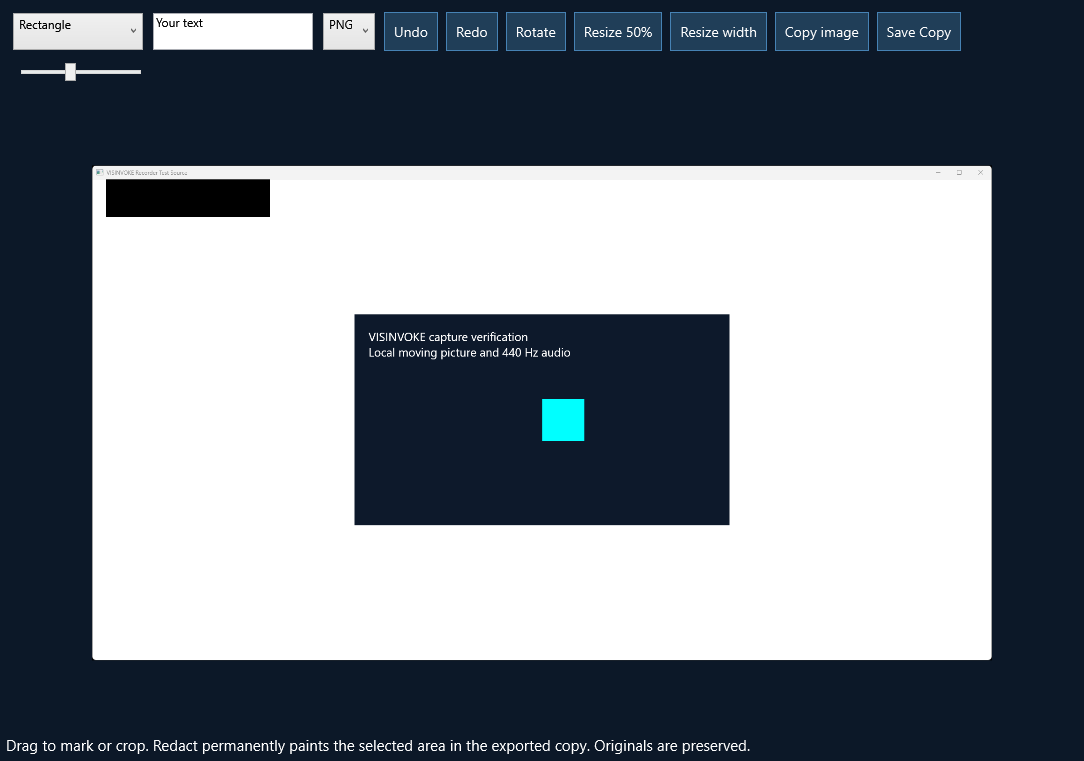Open the Rectangle tool dropdown
The image size is (1084, 761).
click(77, 31)
